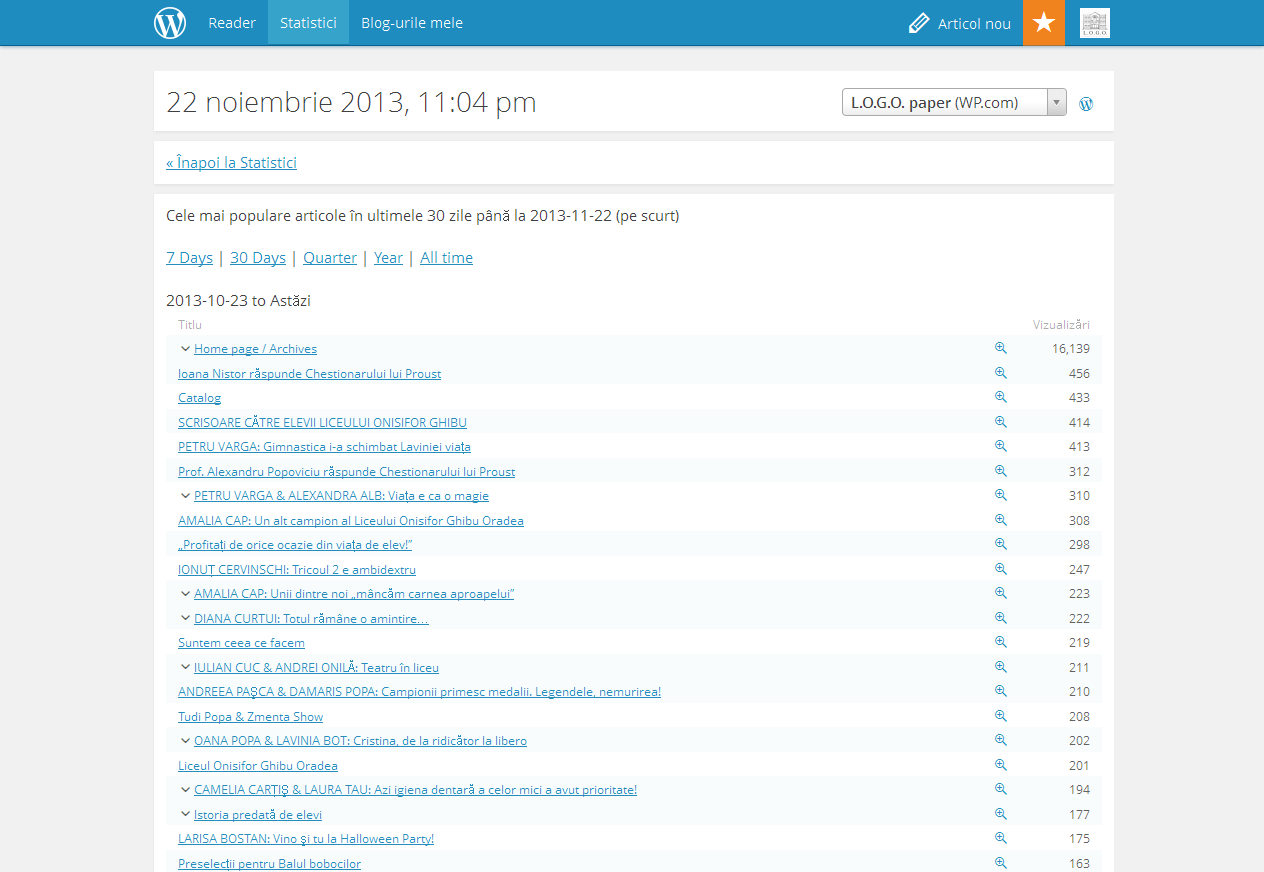Viewport: 1264px width, 872px height.
Task: Click magnifier icon for Home page / Archives
Action: (x=1000, y=348)
